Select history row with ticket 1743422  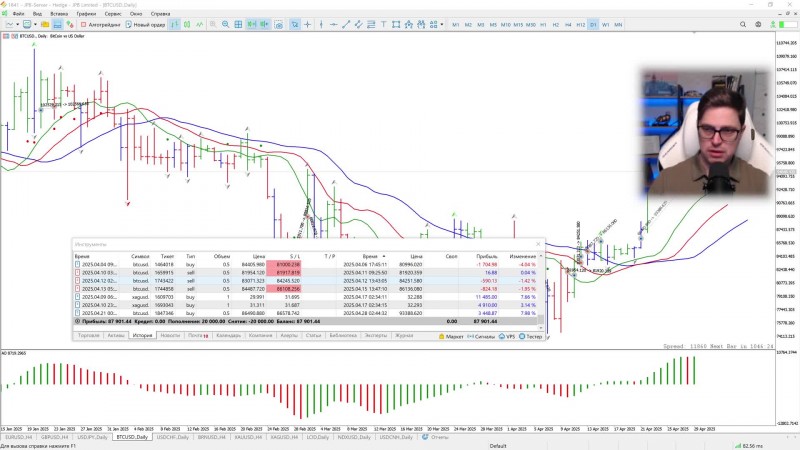coord(306,281)
